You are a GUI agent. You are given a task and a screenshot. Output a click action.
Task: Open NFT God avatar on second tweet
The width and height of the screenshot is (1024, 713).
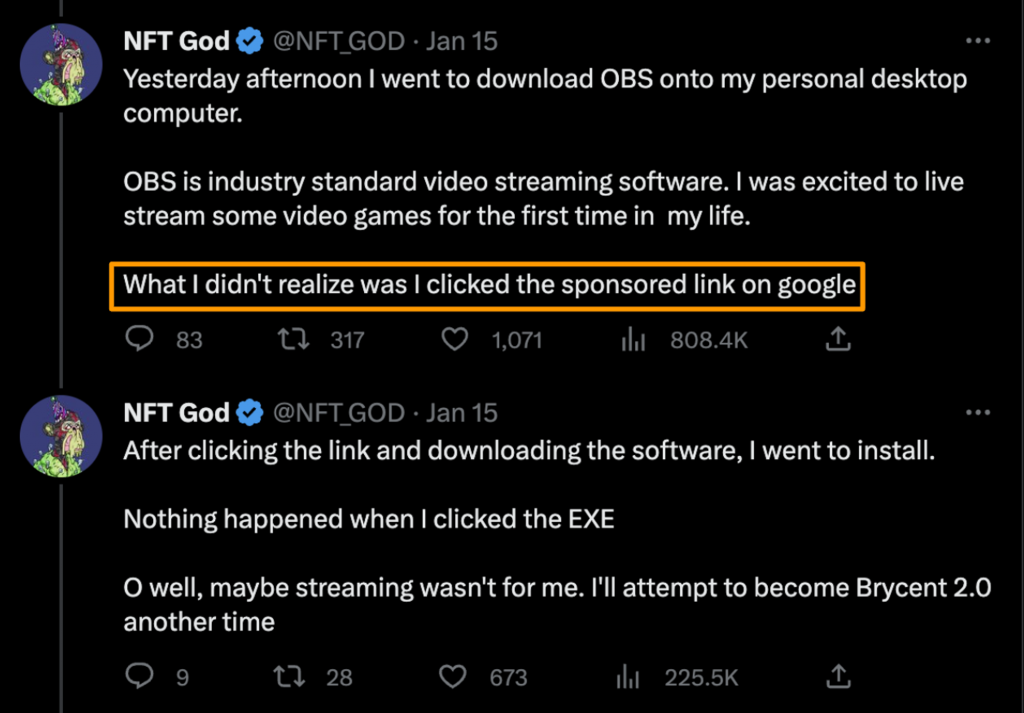point(62,435)
